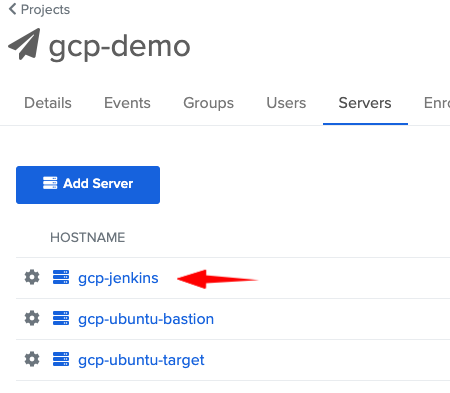Viewport: 450px width, 393px height.
Task: Open settings gear for gcp-ubuntu-target
Action: (32, 359)
